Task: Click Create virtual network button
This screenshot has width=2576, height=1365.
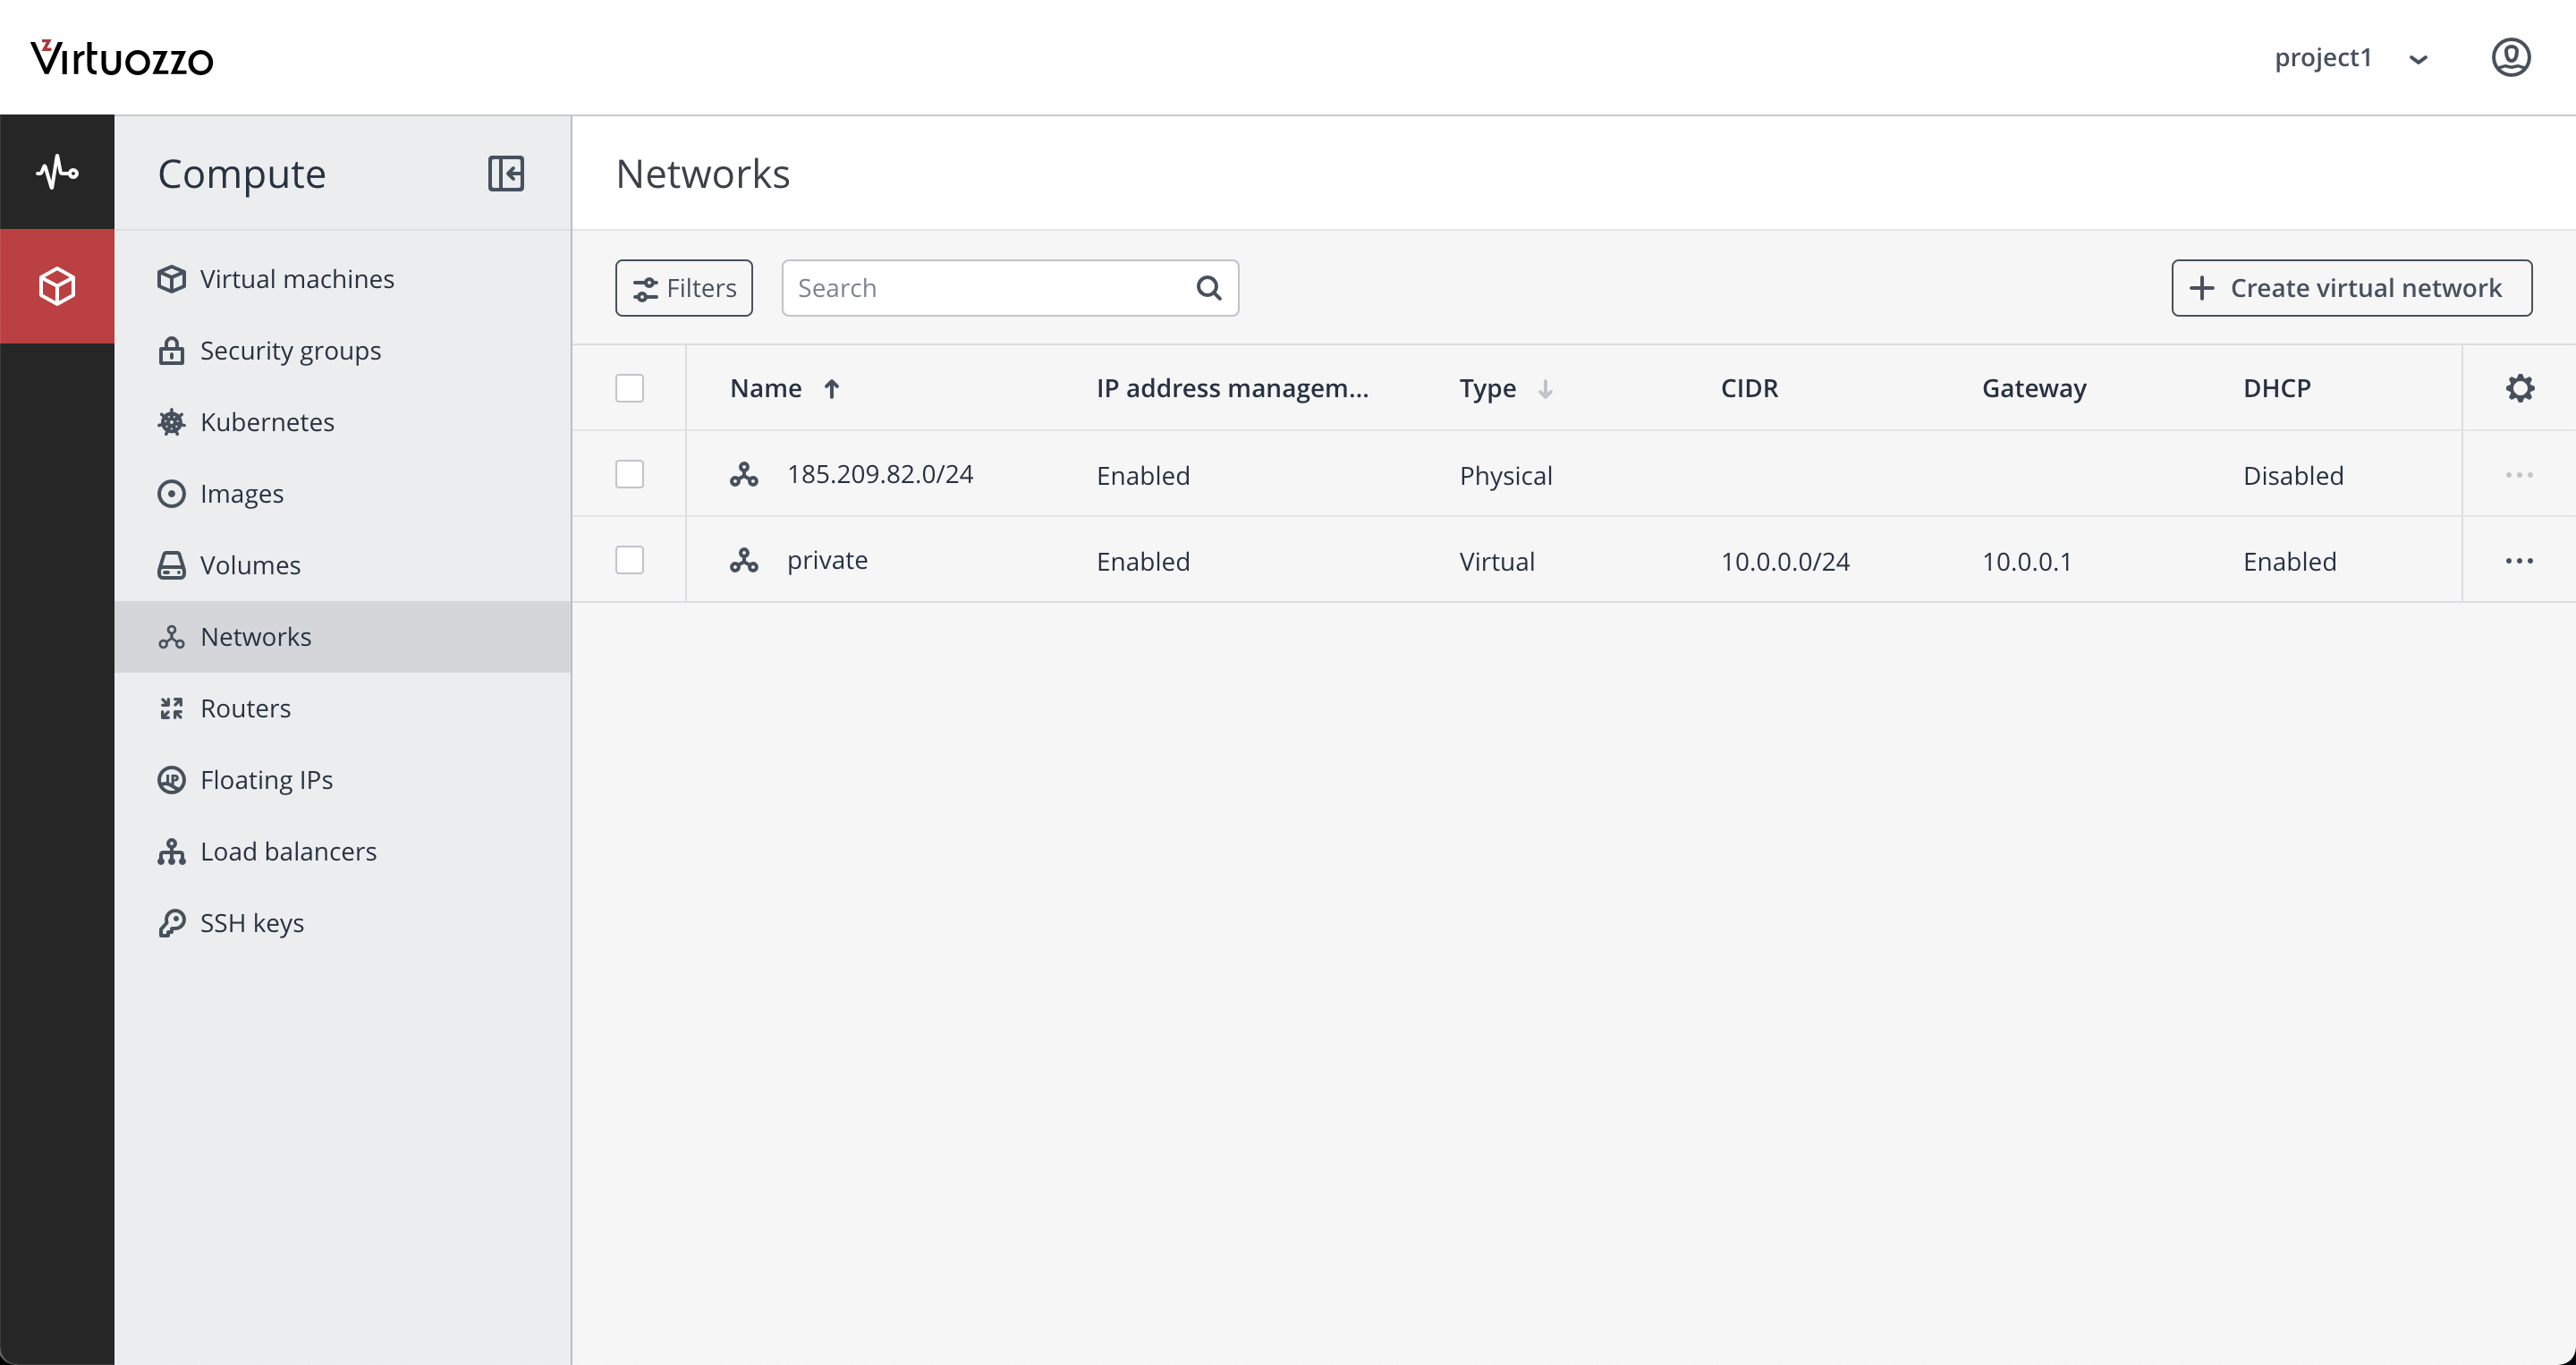Action: tap(2351, 288)
